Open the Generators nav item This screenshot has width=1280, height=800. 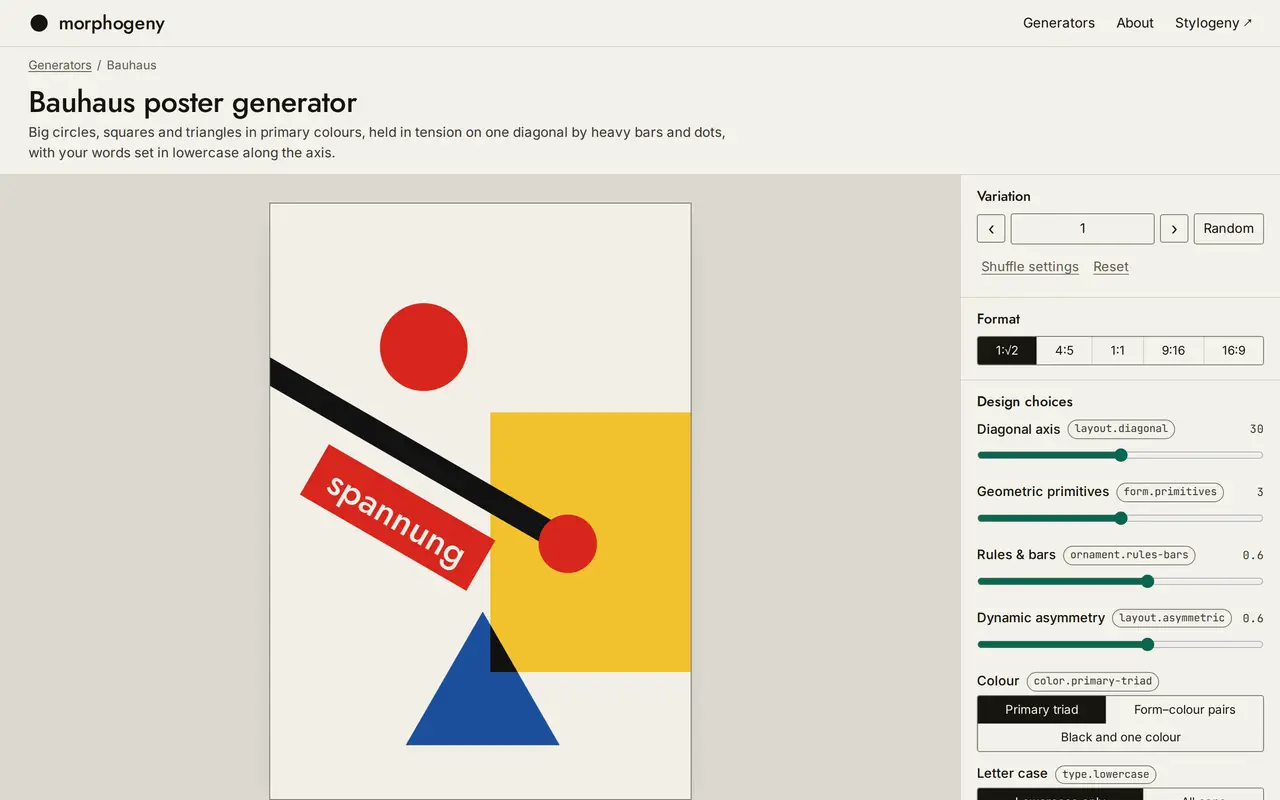1059,23
